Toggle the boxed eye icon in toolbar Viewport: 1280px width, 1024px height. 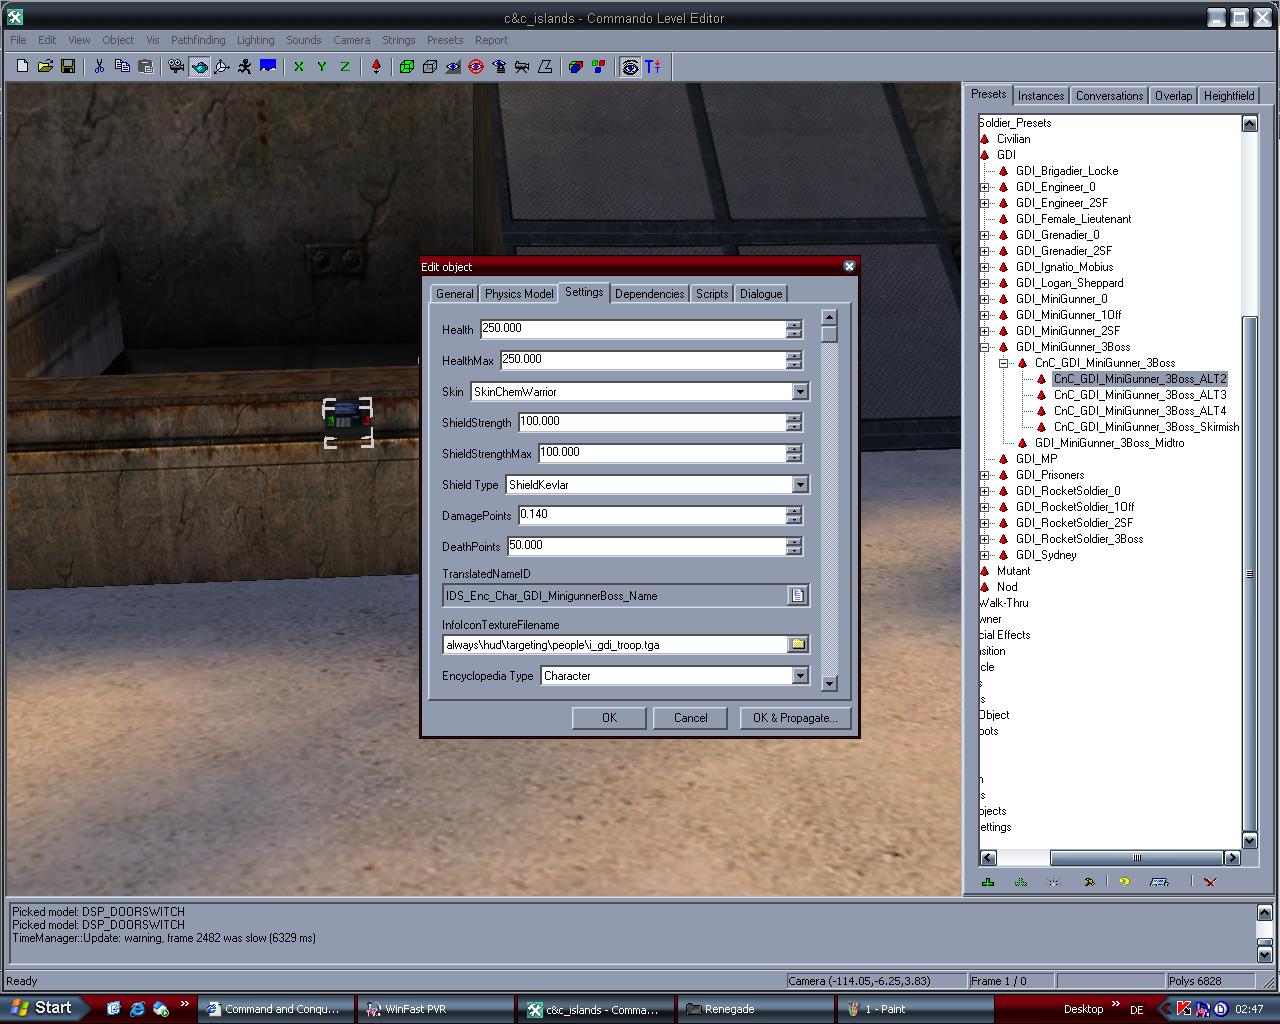[x=630, y=67]
